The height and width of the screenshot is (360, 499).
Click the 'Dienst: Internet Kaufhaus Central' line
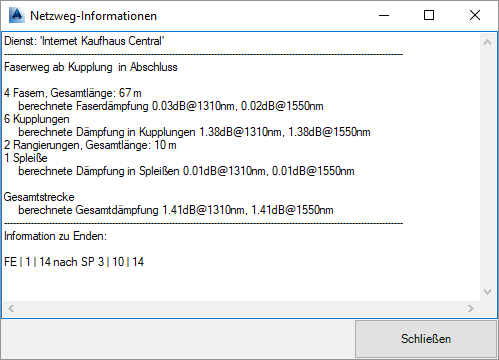[84, 41]
